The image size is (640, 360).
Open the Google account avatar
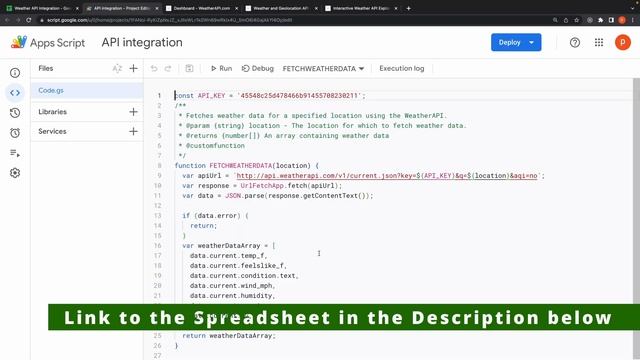(x=623, y=42)
